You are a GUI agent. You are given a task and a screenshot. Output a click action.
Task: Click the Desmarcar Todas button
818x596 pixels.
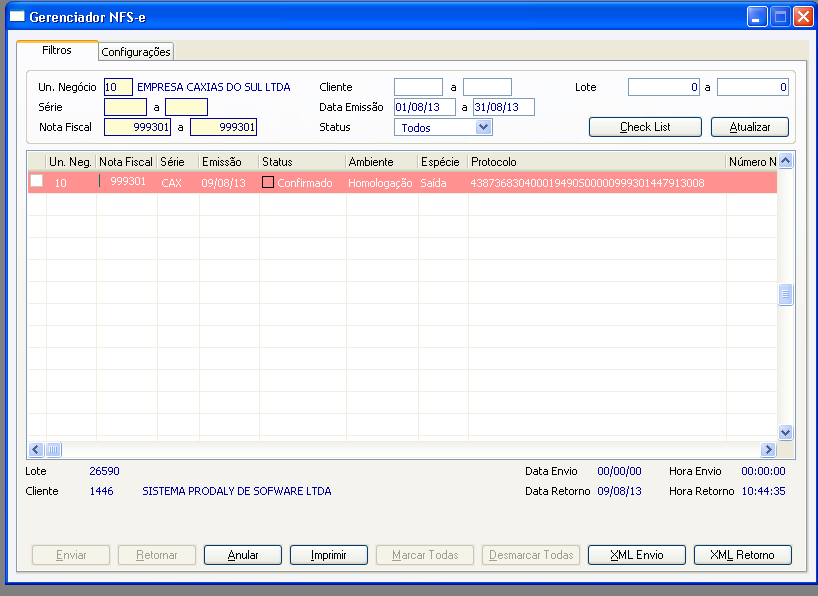(x=531, y=555)
